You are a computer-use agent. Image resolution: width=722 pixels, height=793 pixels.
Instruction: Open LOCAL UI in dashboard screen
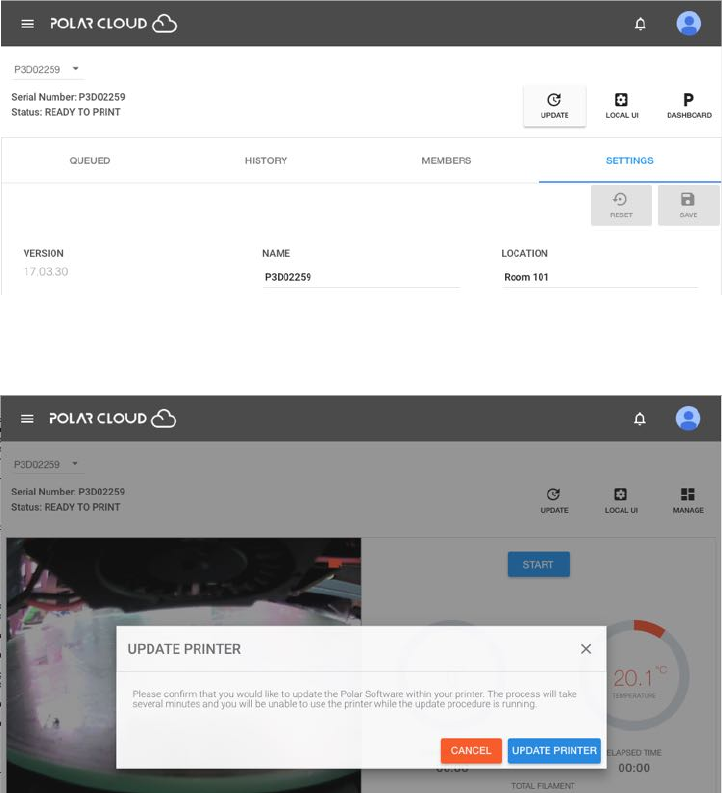621,501
